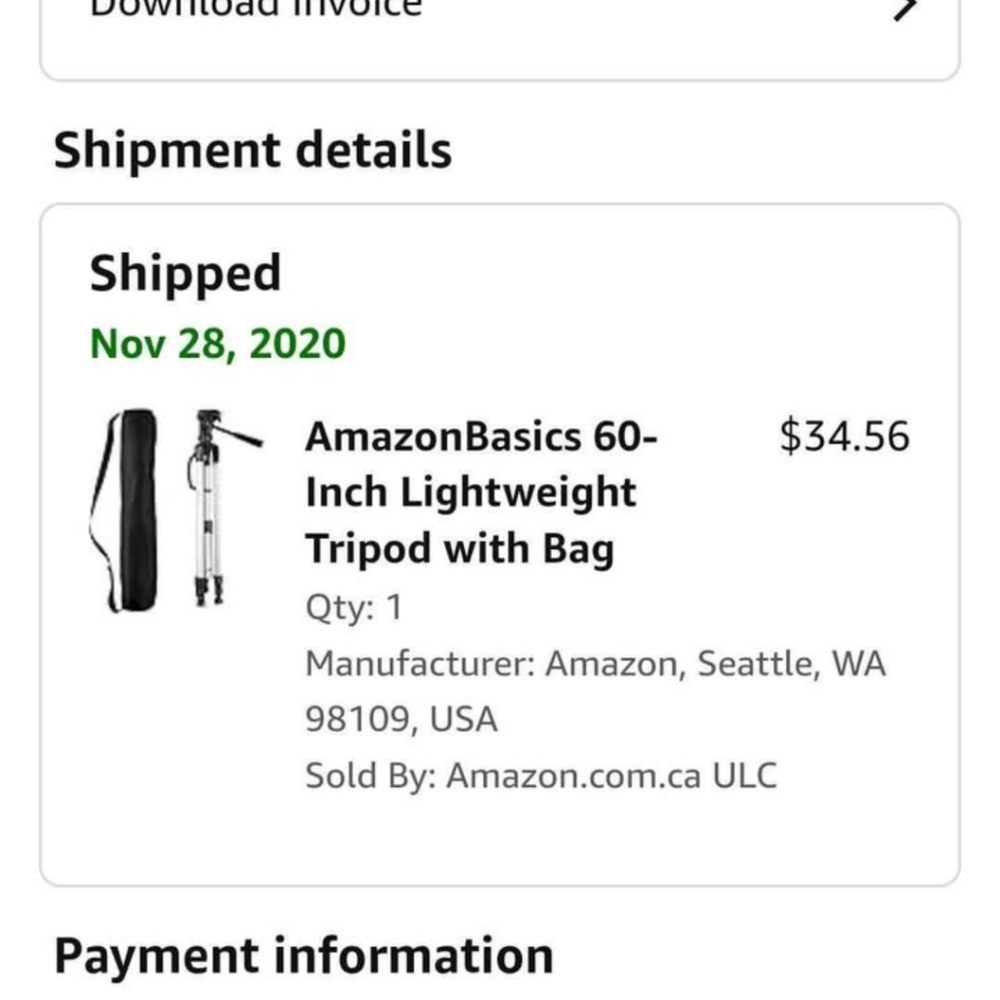Open the tripod bag product thumbnail

[x=176, y=511]
